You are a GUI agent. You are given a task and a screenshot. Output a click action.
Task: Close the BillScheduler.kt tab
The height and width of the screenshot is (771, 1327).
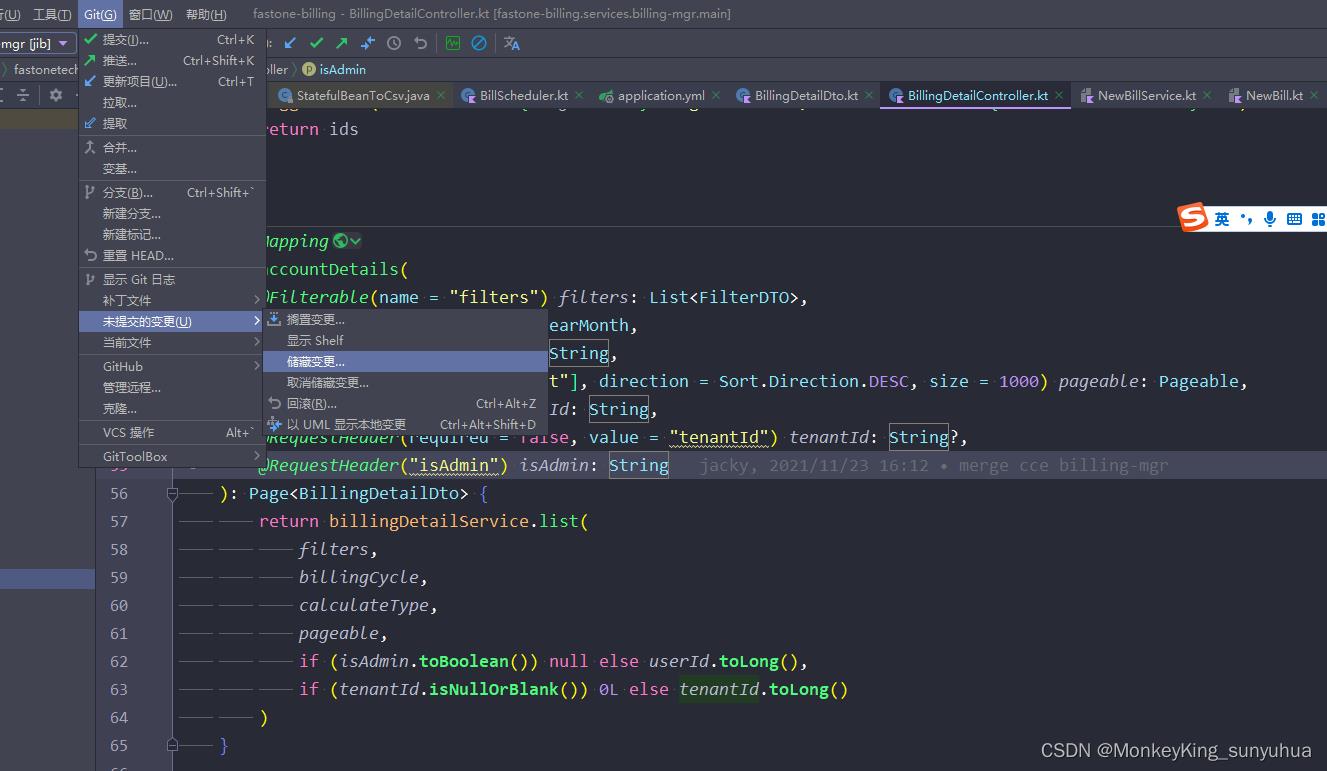click(x=579, y=95)
